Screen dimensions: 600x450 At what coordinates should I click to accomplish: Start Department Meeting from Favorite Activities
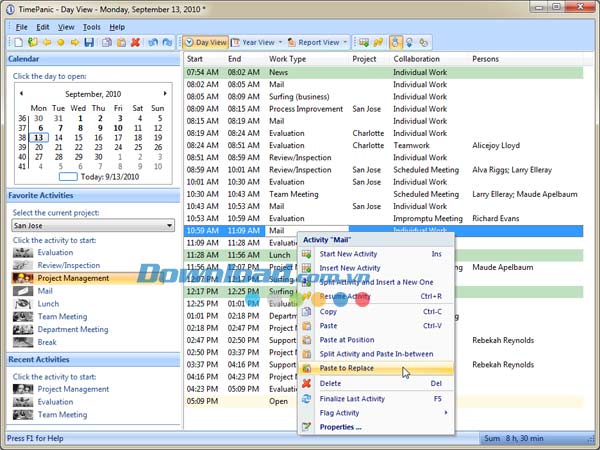72,329
